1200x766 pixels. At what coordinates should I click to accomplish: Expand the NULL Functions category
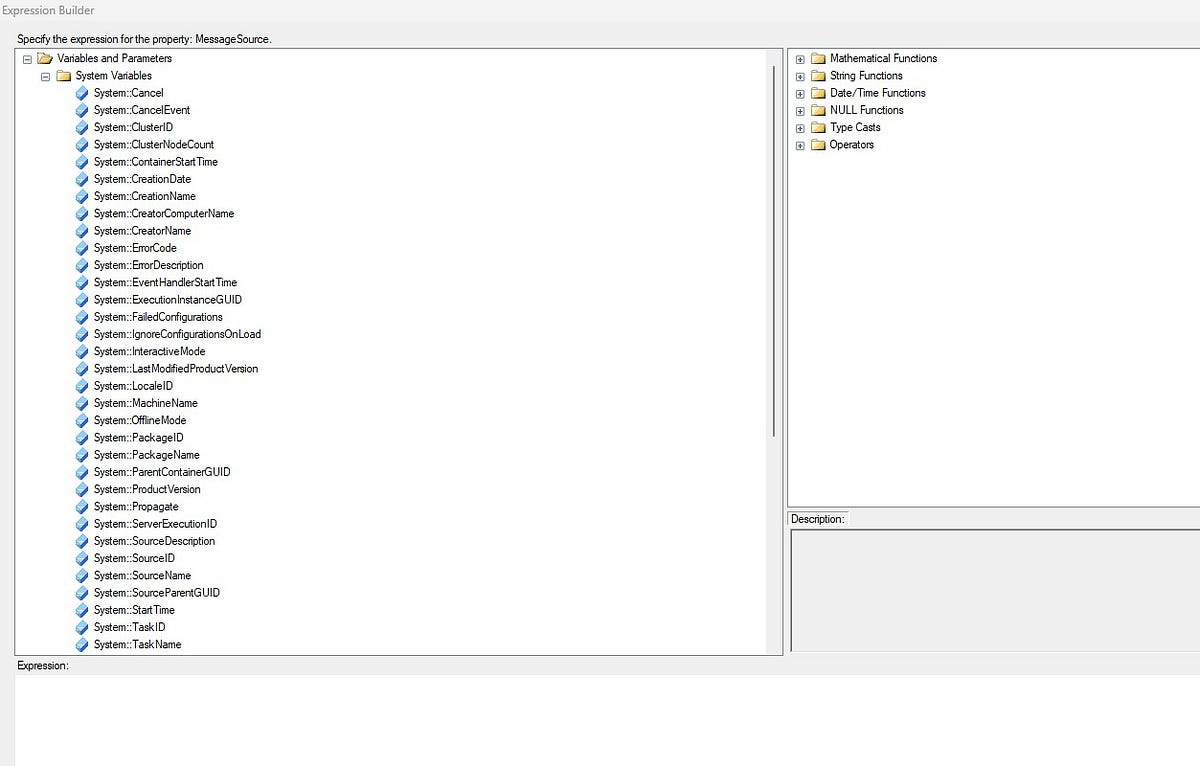tap(799, 110)
